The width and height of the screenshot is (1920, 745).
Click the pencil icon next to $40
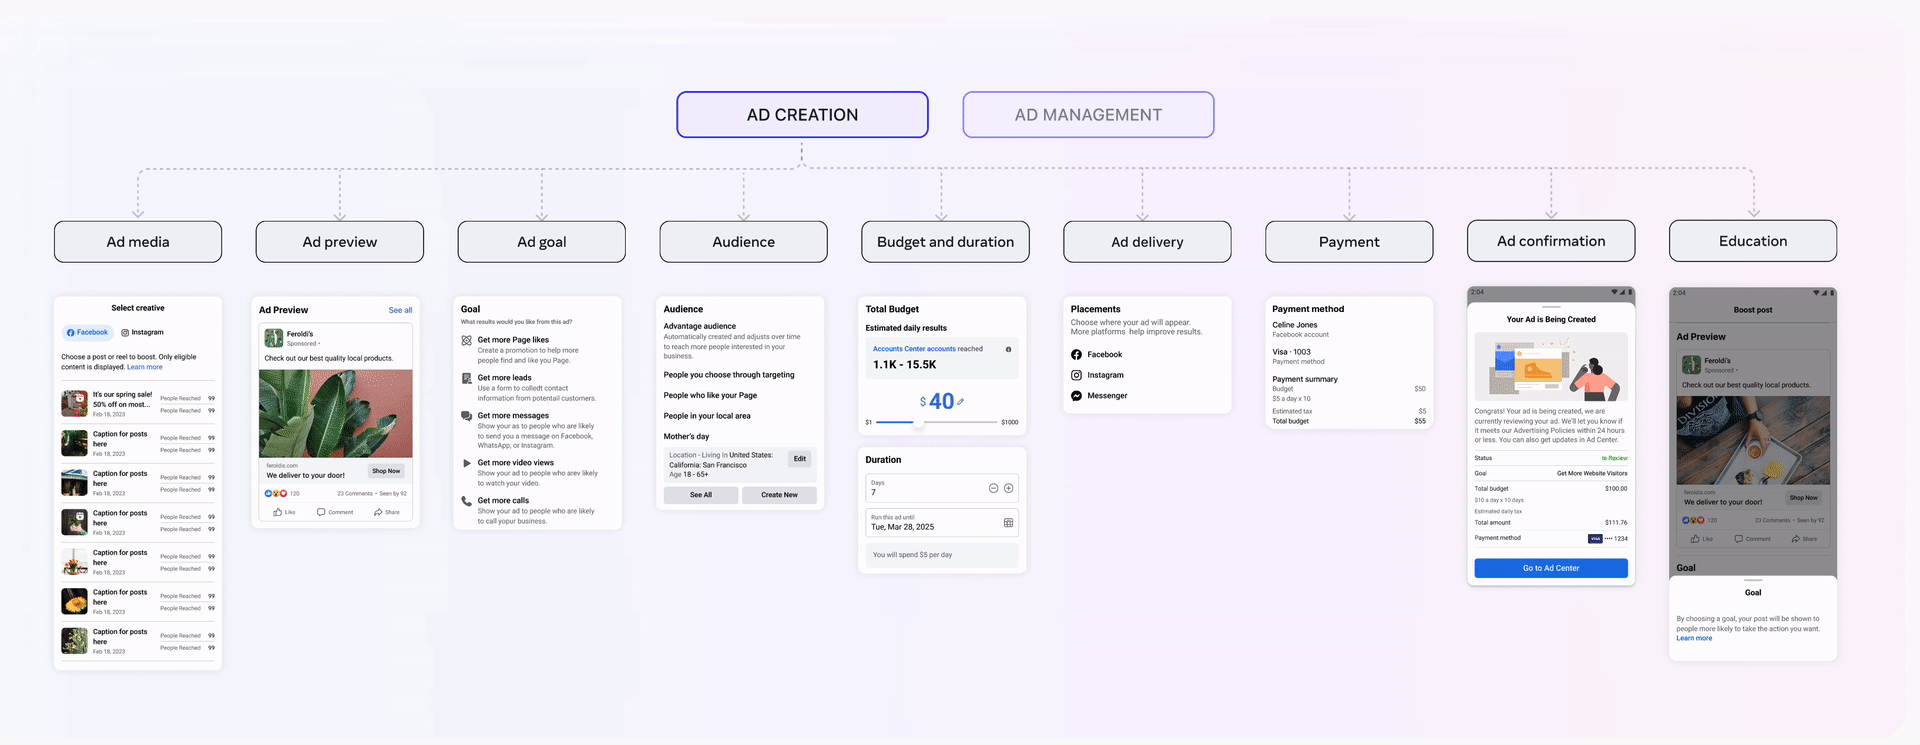pos(960,402)
